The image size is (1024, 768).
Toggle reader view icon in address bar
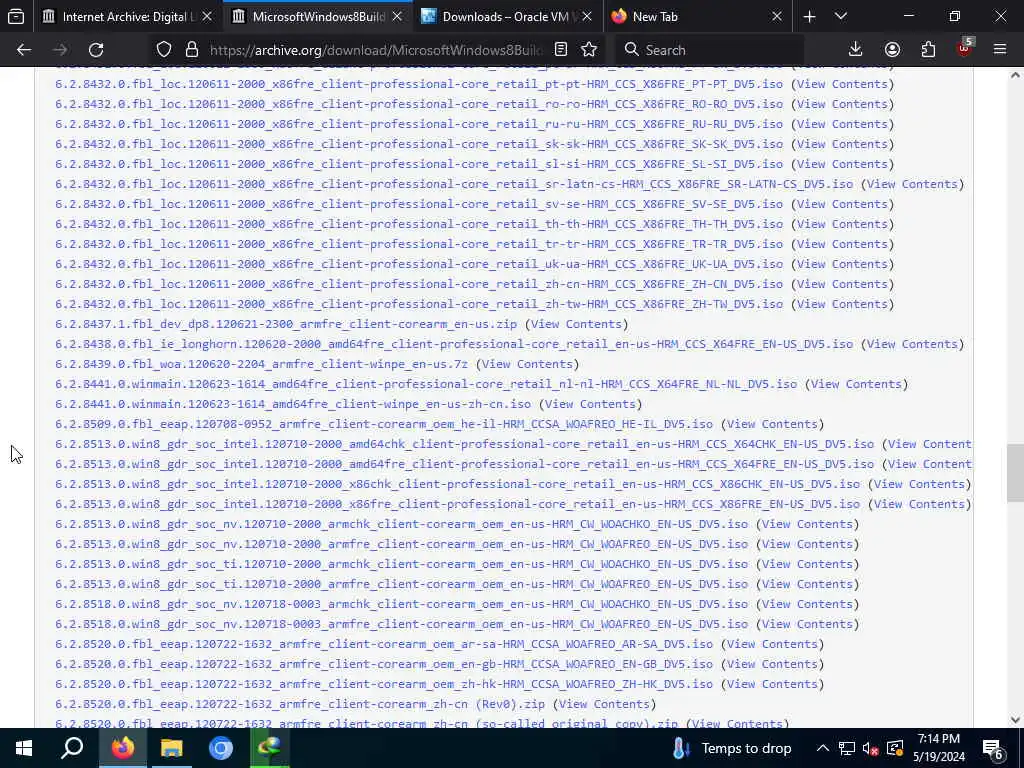pos(560,50)
